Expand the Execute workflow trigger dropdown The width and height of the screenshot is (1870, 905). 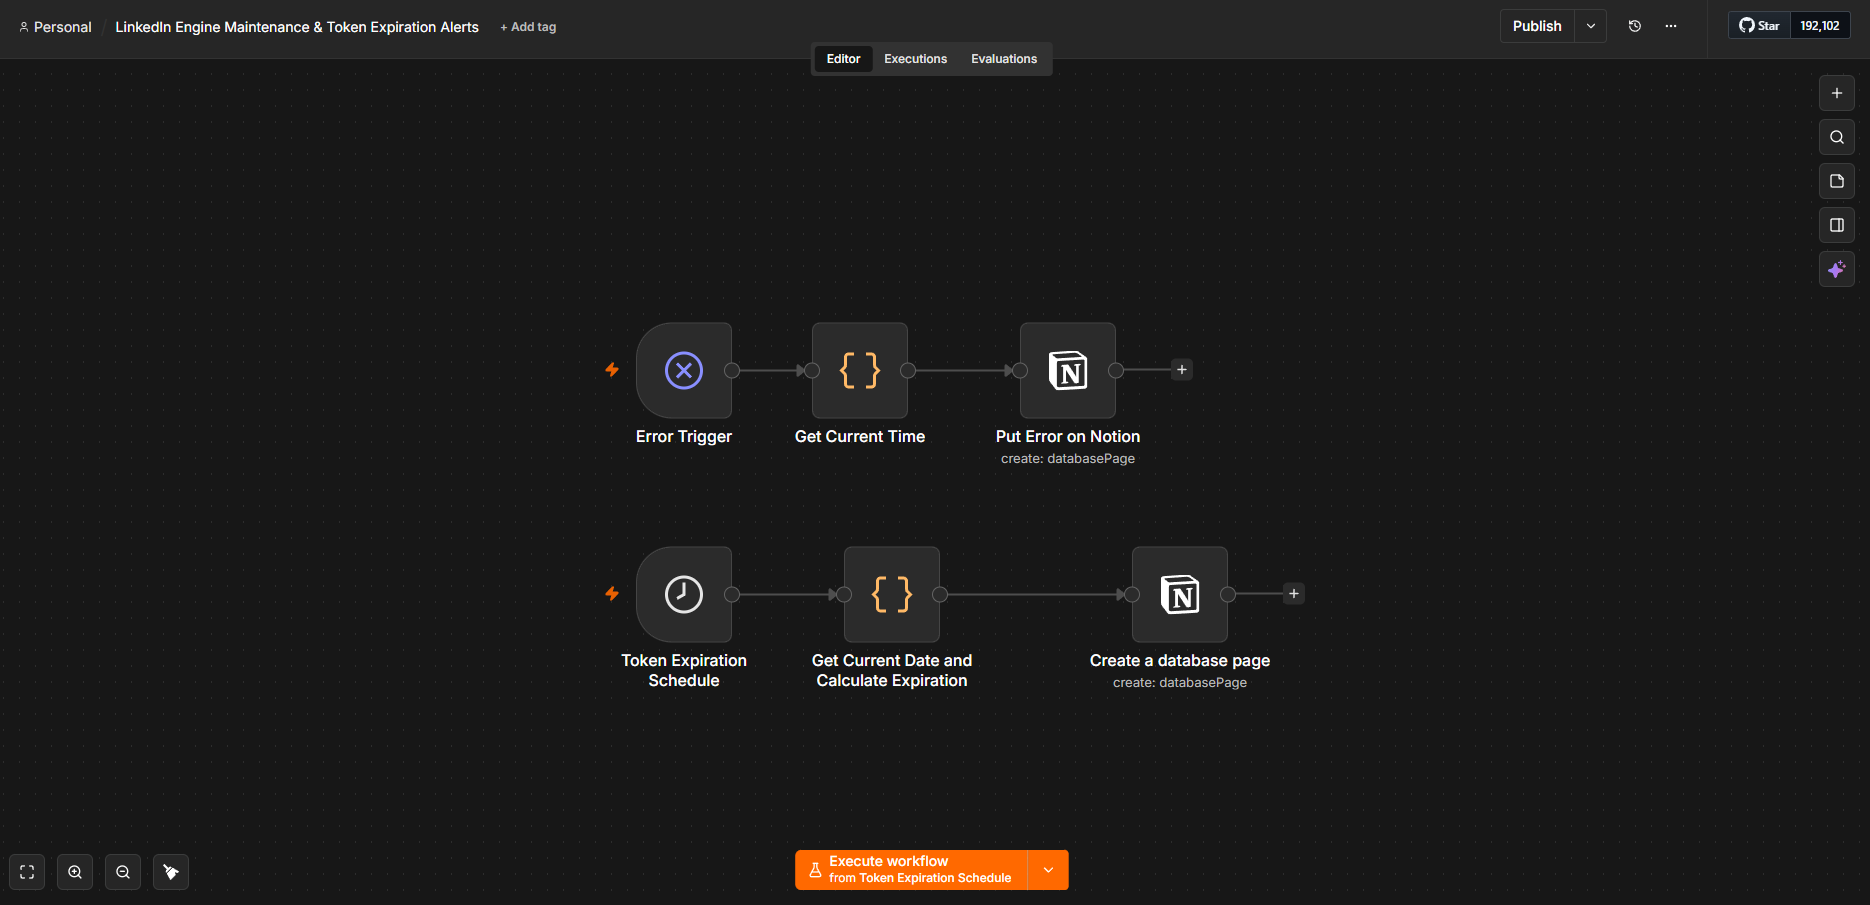coord(1048,870)
